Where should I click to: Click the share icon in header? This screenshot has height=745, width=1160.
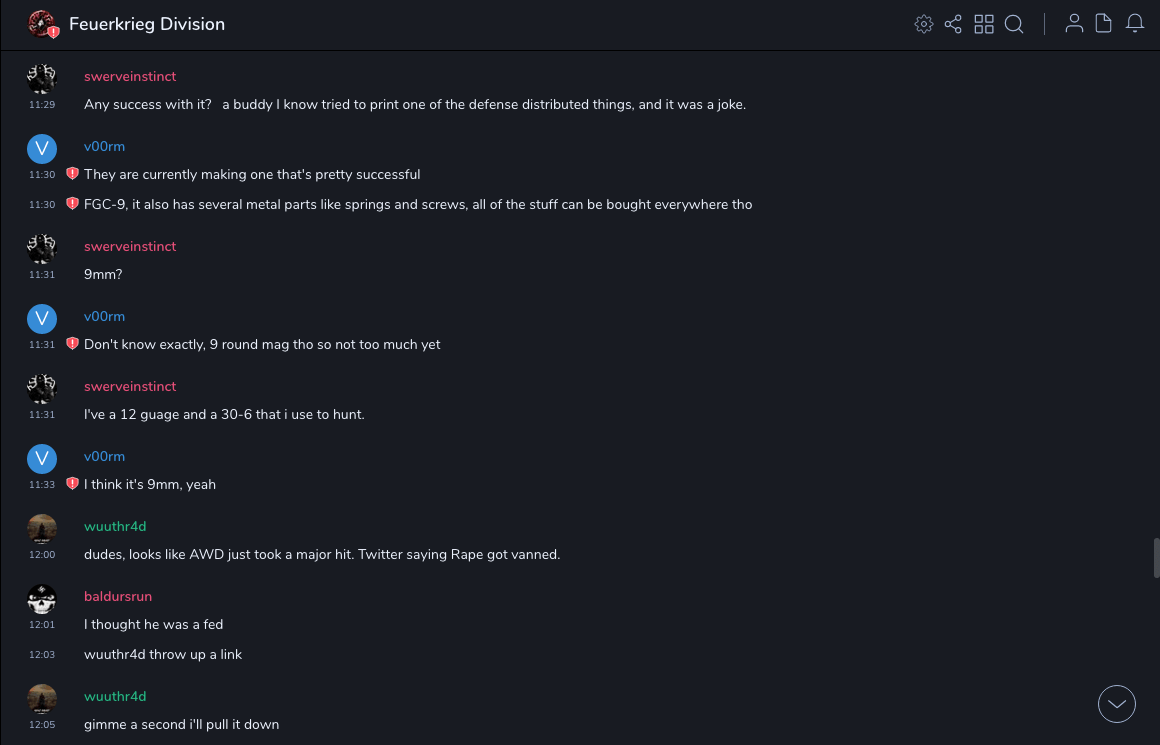point(953,24)
